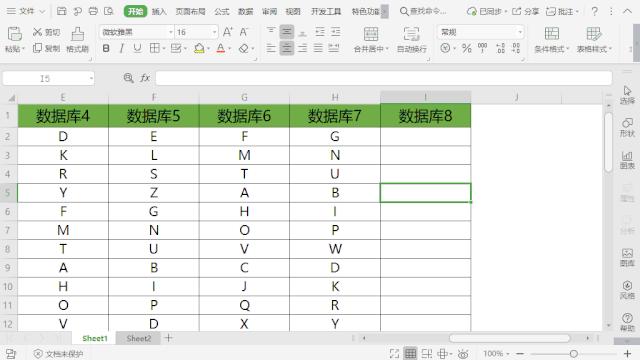
Task: Expand the number format dropdown
Action: [520, 32]
